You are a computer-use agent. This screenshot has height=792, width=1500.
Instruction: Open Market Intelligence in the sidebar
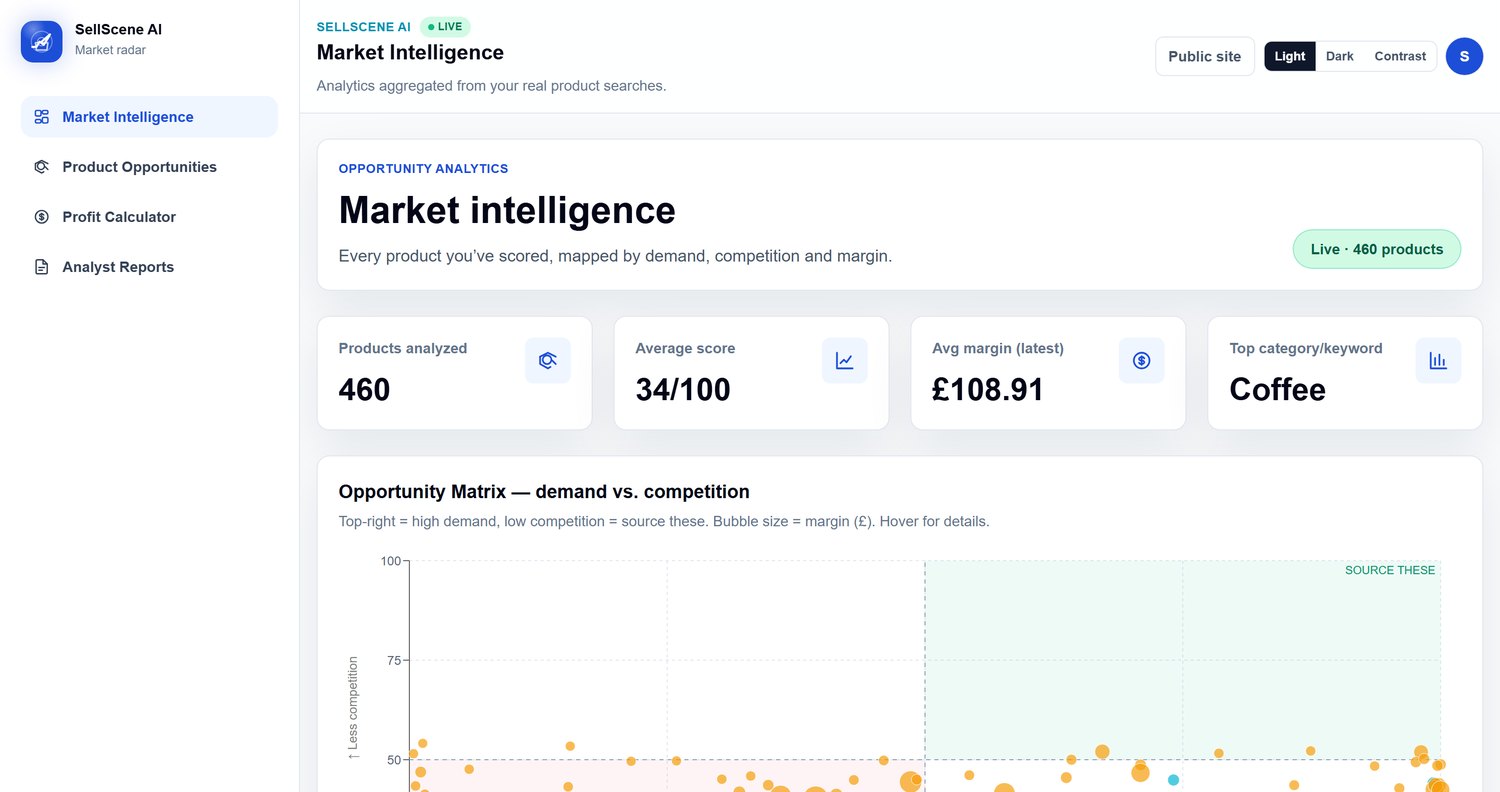[149, 117]
